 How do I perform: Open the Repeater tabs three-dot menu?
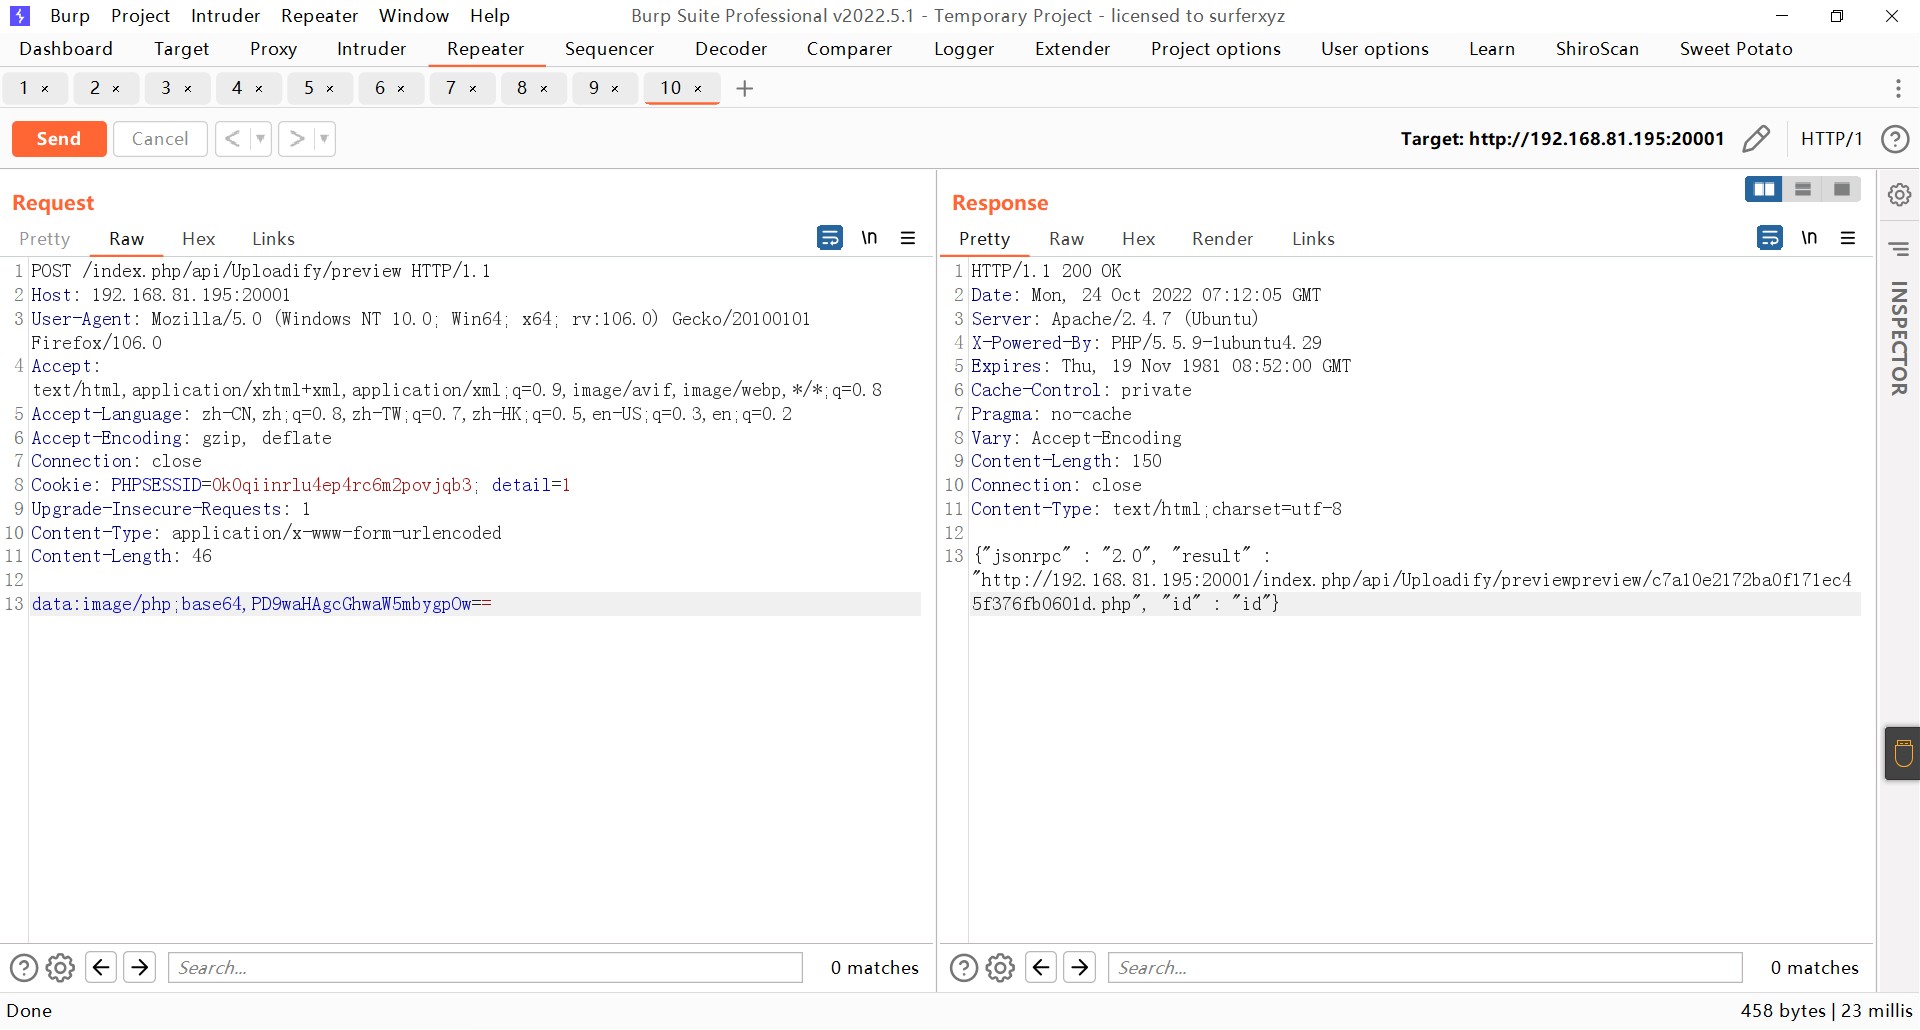pos(1898,88)
